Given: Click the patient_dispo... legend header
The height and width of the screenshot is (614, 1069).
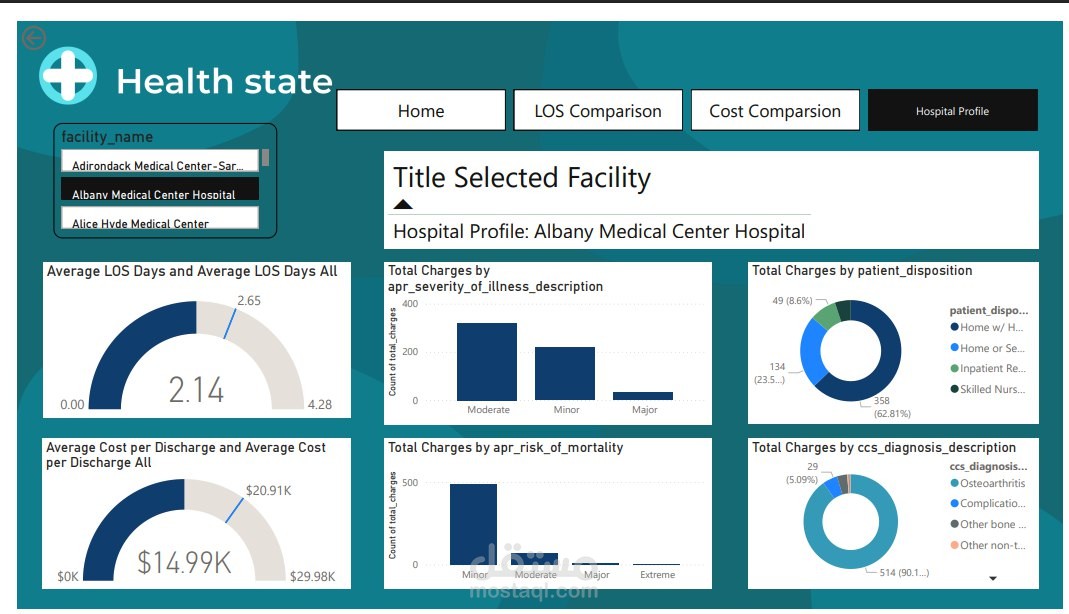Looking at the screenshot, I should (989, 310).
